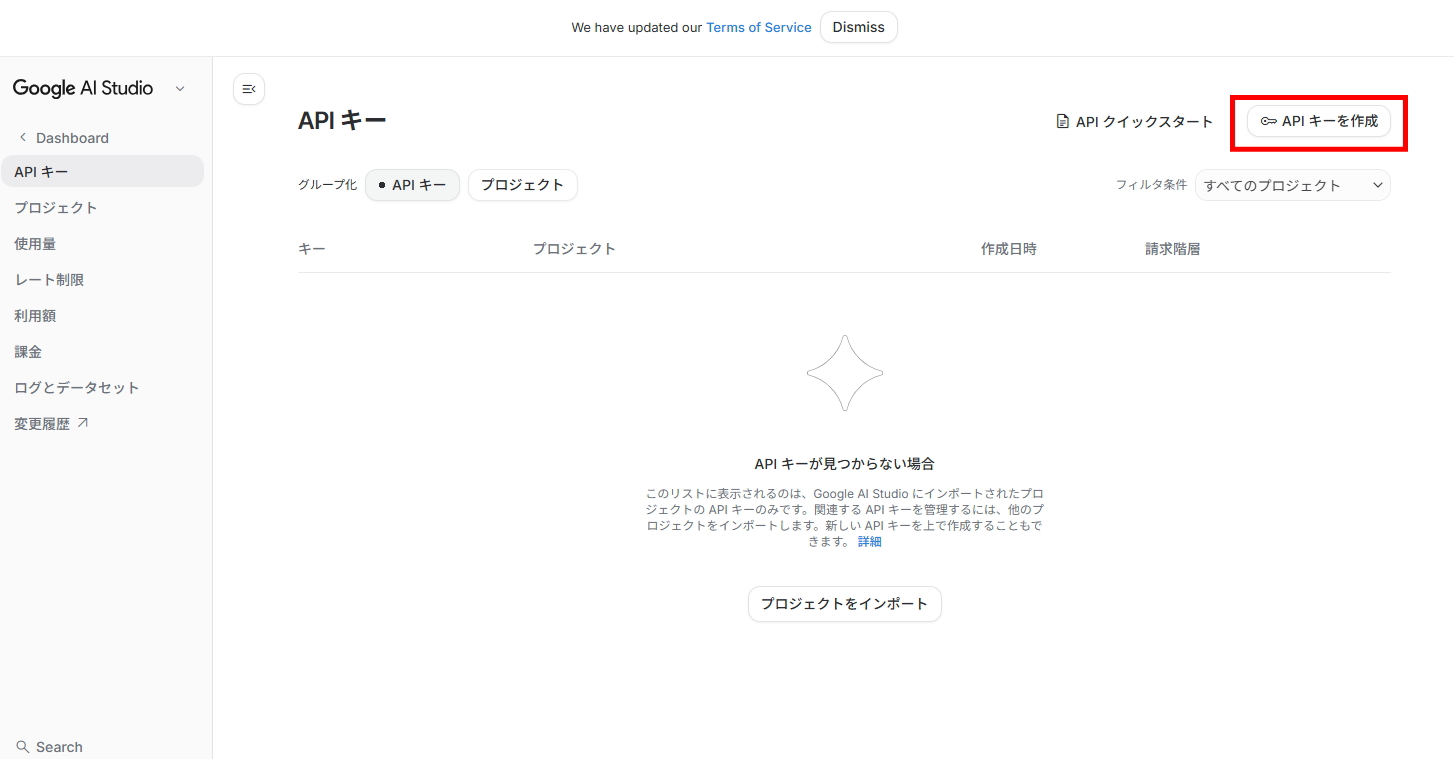Switch grouping to プロジェクト
Image resolution: width=1454 pixels, height=759 pixels.
point(522,185)
